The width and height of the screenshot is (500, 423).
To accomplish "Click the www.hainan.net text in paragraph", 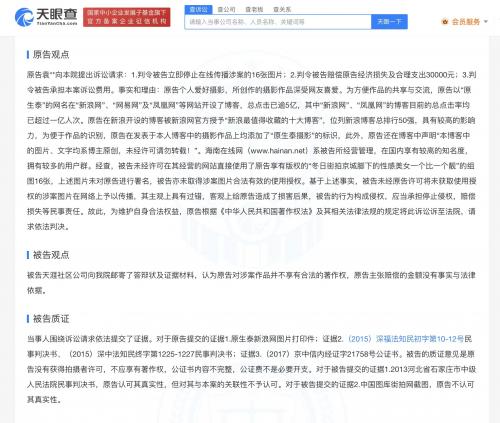I will point(278,151).
